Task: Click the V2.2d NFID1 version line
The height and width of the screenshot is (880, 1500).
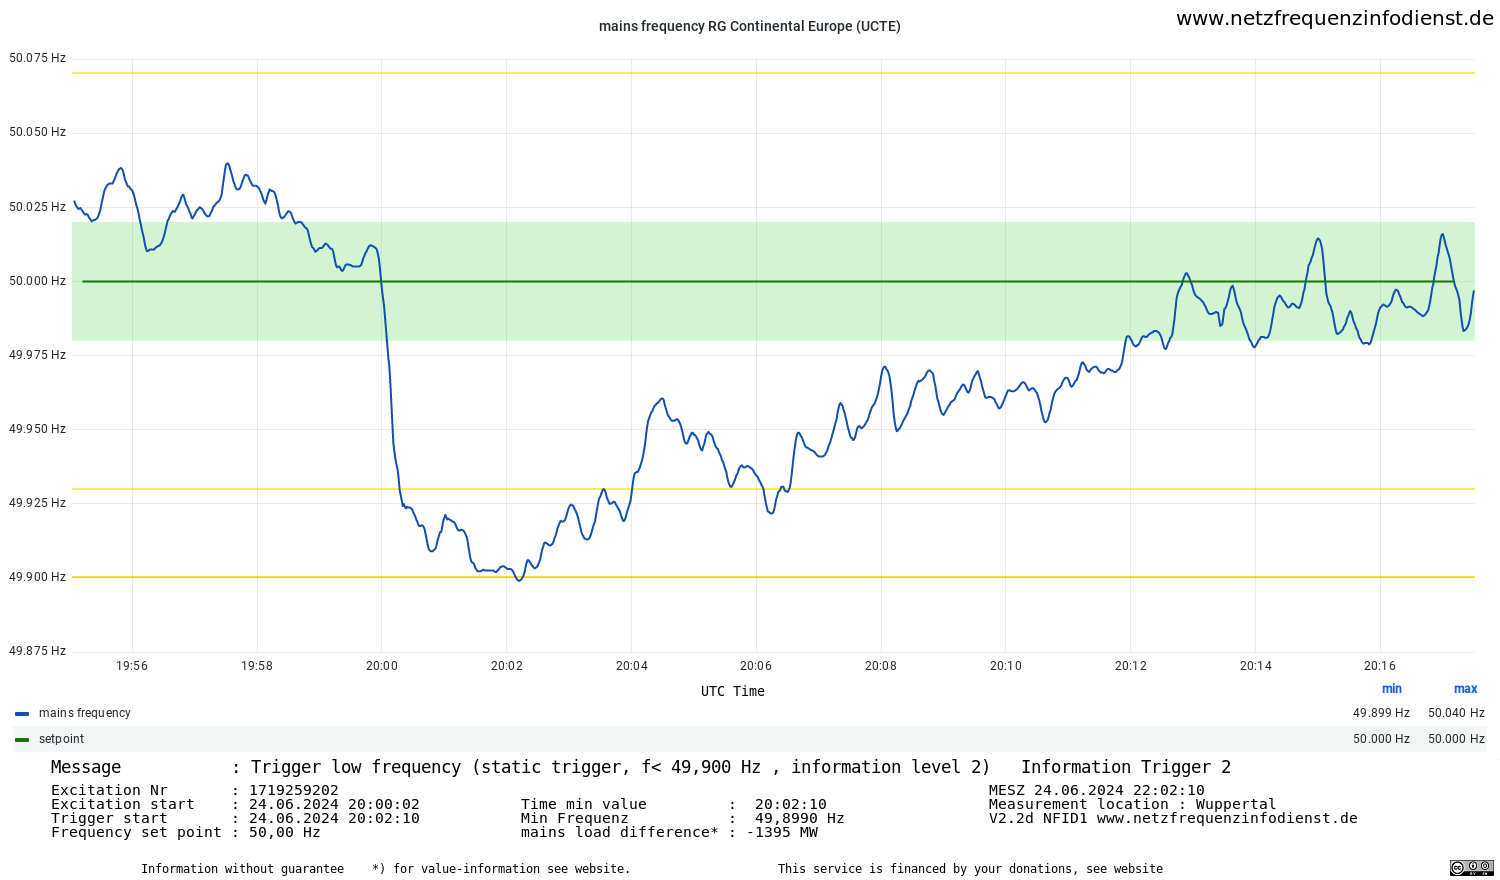Action: coord(1173,818)
